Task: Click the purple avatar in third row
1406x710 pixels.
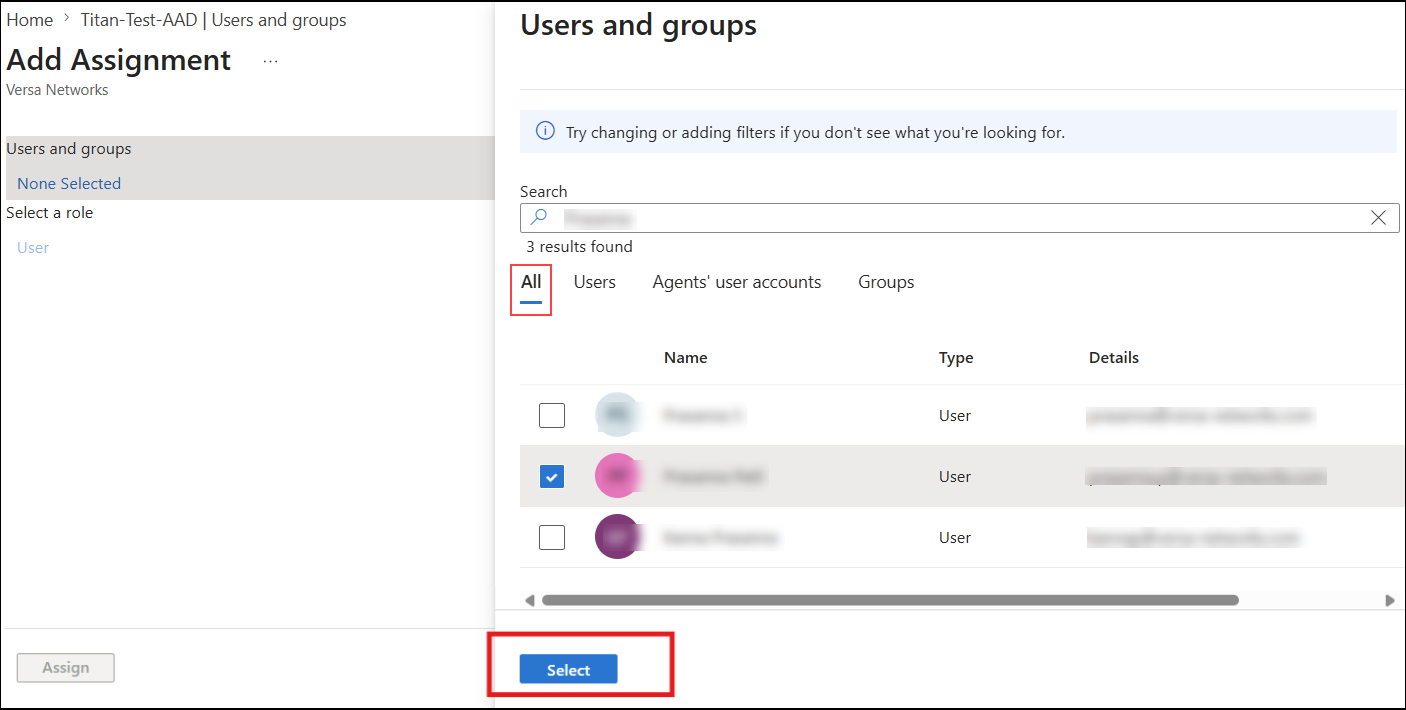Action: 617,537
